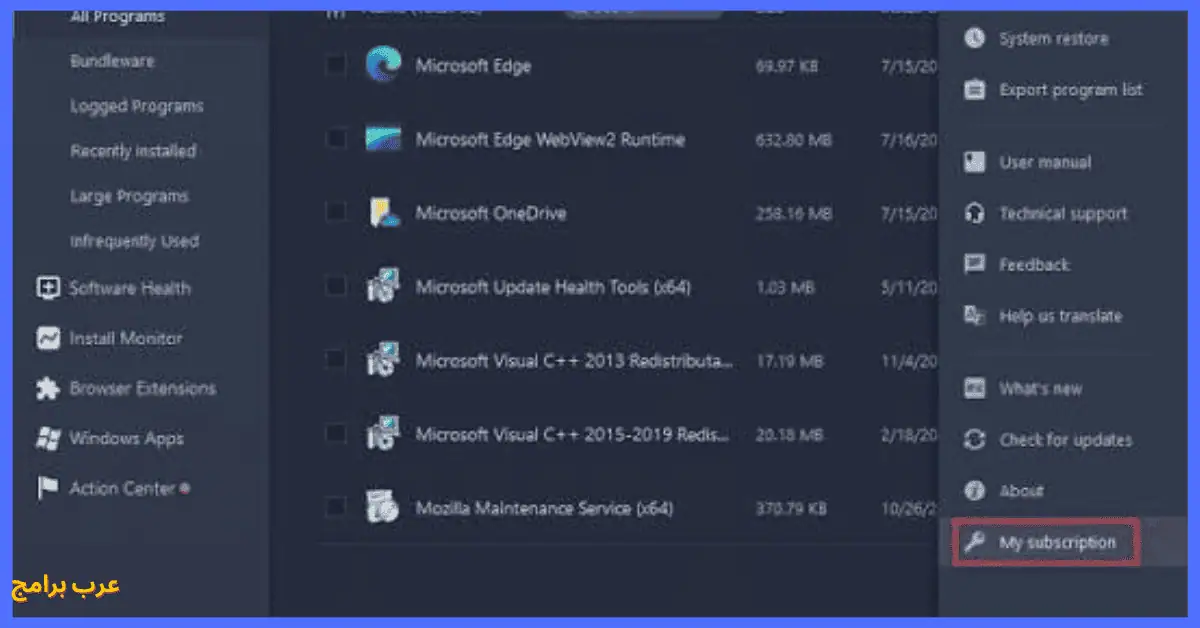Tick the Mozilla Maintenance Service checkbox

point(336,508)
